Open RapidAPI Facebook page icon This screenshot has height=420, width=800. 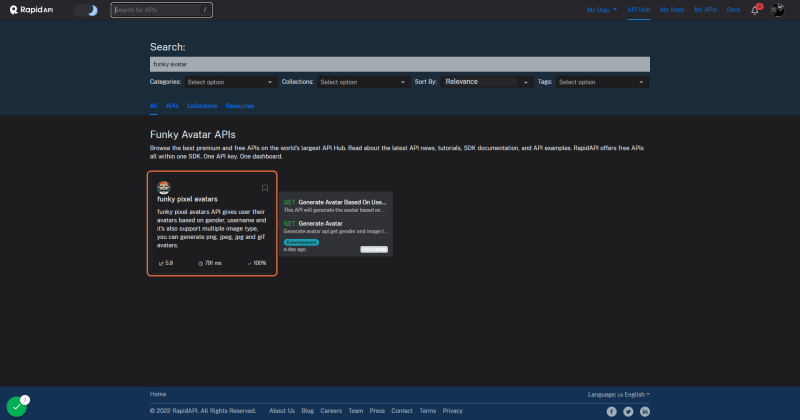click(611, 411)
